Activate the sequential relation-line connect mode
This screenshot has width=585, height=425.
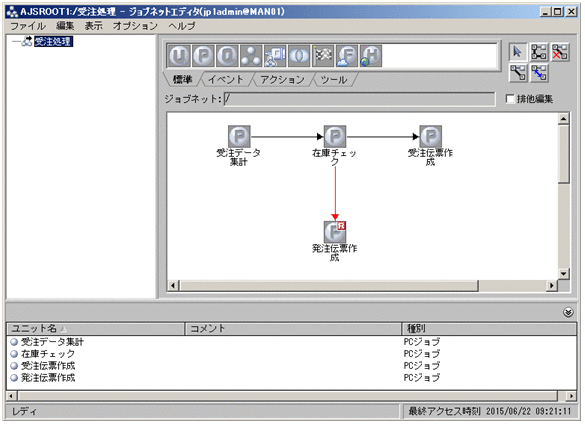(539, 52)
